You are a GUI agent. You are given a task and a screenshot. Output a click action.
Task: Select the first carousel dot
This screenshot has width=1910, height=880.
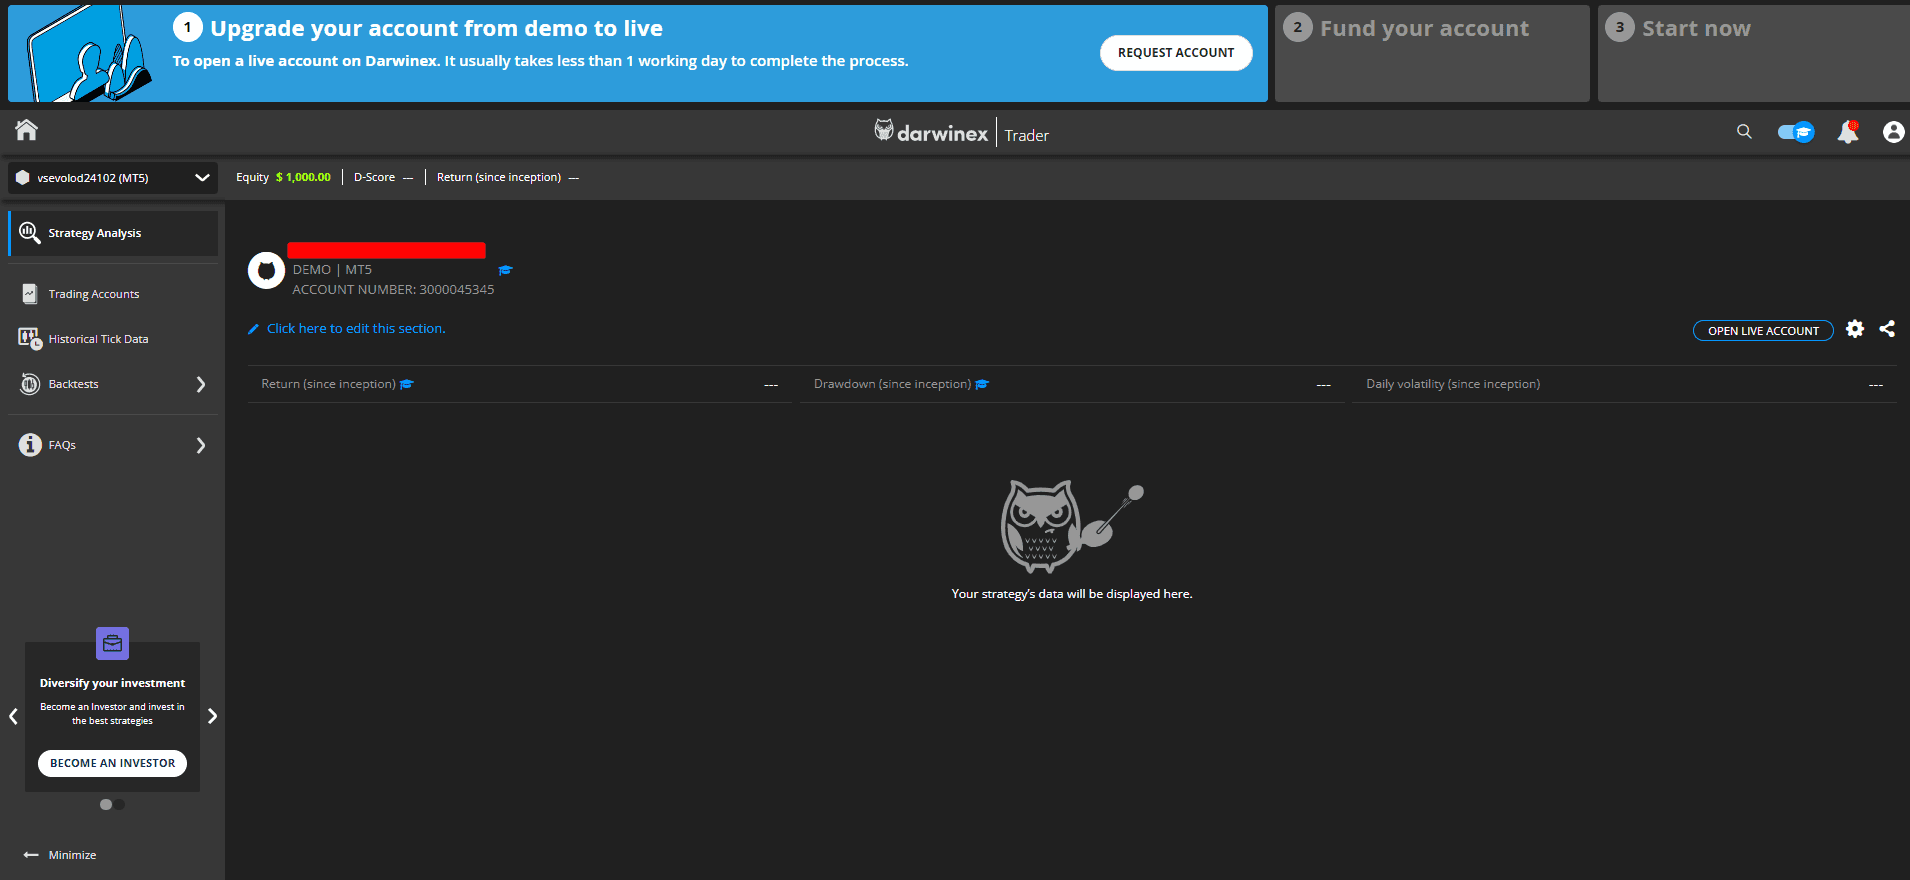(106, 804)
